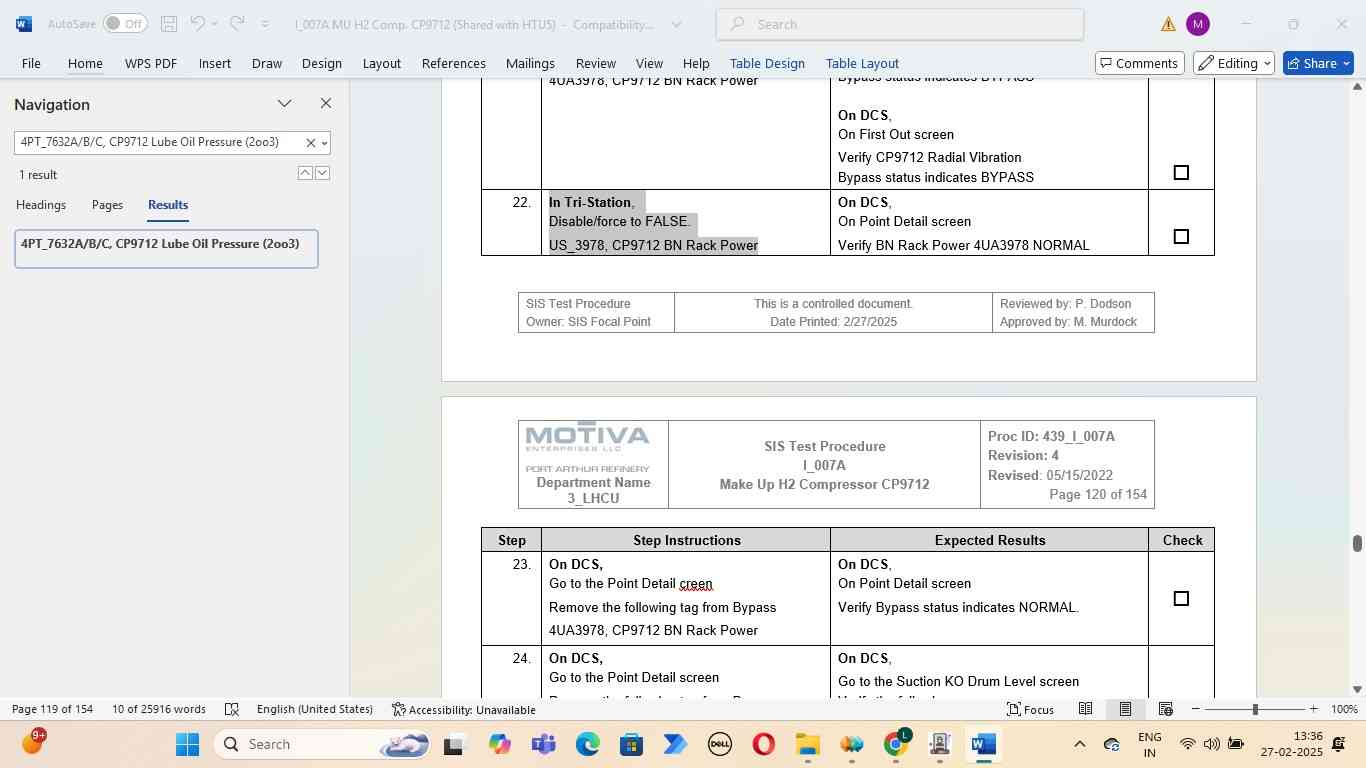1366x768 pixels.
Task: Select the Results tab in Navigation
Action: pyautogui.click(x=168, y=205)
